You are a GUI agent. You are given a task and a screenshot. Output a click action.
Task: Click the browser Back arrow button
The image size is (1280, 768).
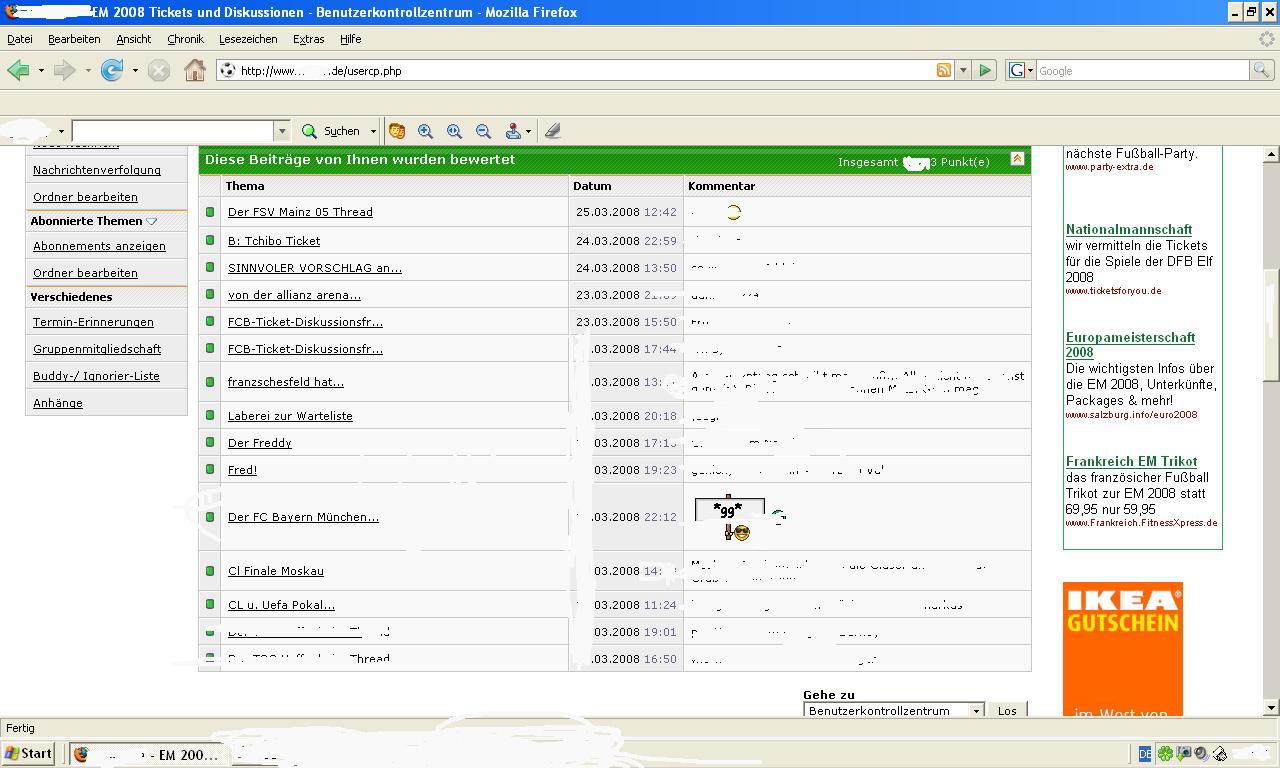point(18,70)
